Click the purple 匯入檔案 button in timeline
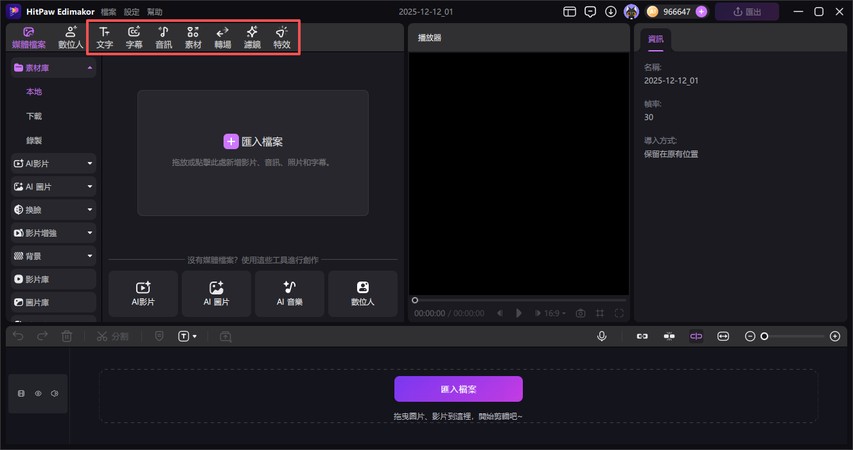Viewport: 853px width, 450px height. (x=458, y=389)
